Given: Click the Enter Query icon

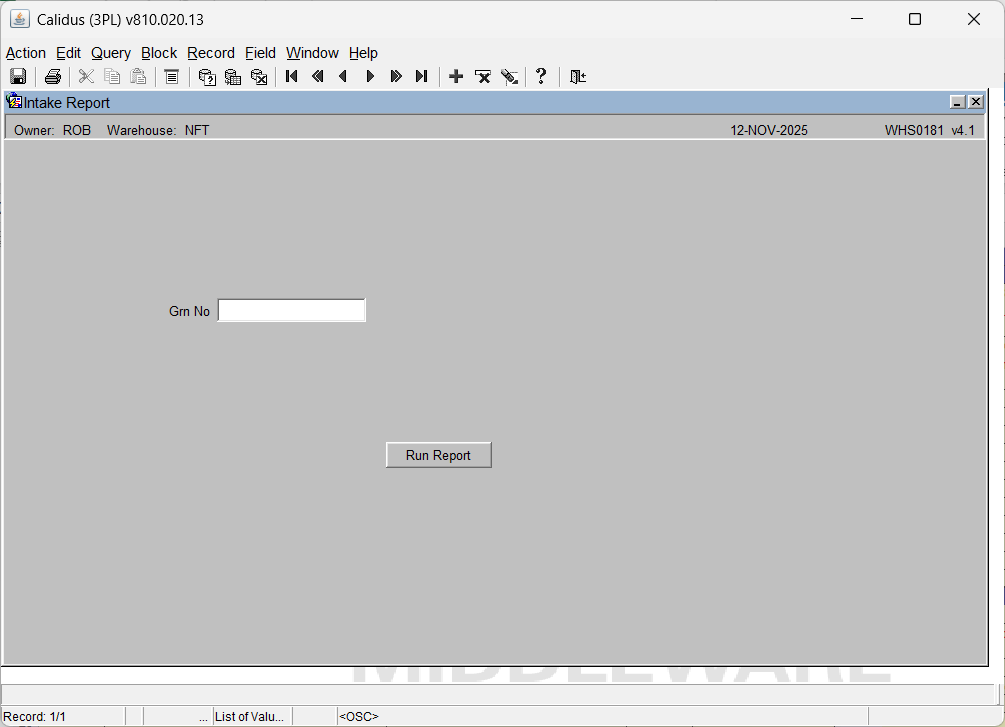Looking at the screenshot, I should point(207,77).
